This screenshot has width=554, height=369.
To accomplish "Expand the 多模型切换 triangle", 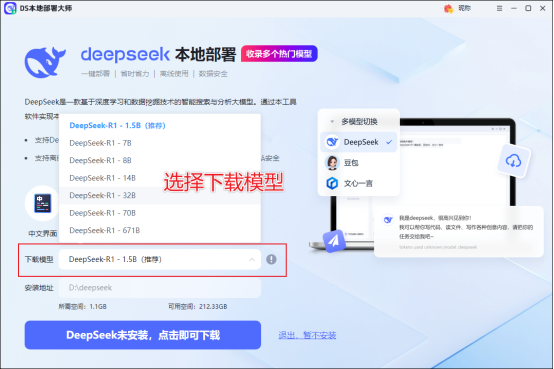I will pyautogui.click(x=332, y=122).
